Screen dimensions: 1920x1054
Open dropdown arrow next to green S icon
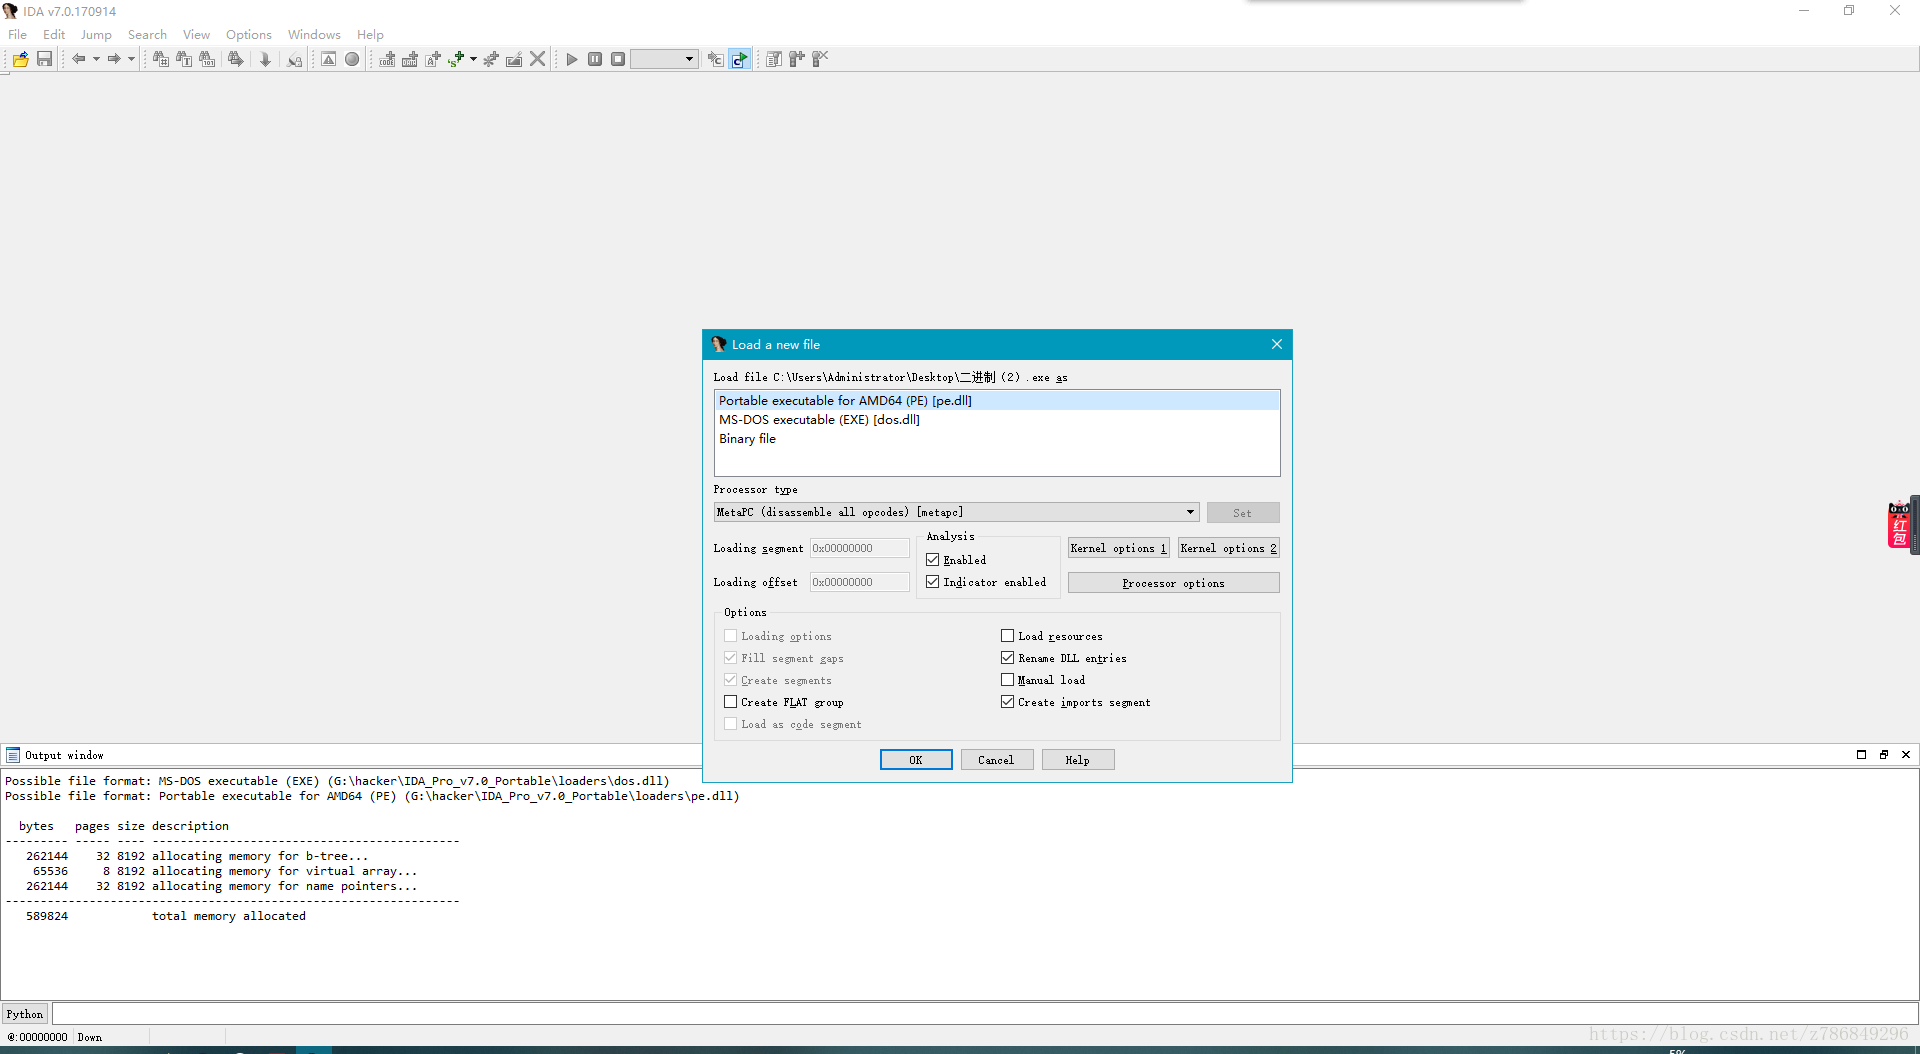(x=473, y=60)
